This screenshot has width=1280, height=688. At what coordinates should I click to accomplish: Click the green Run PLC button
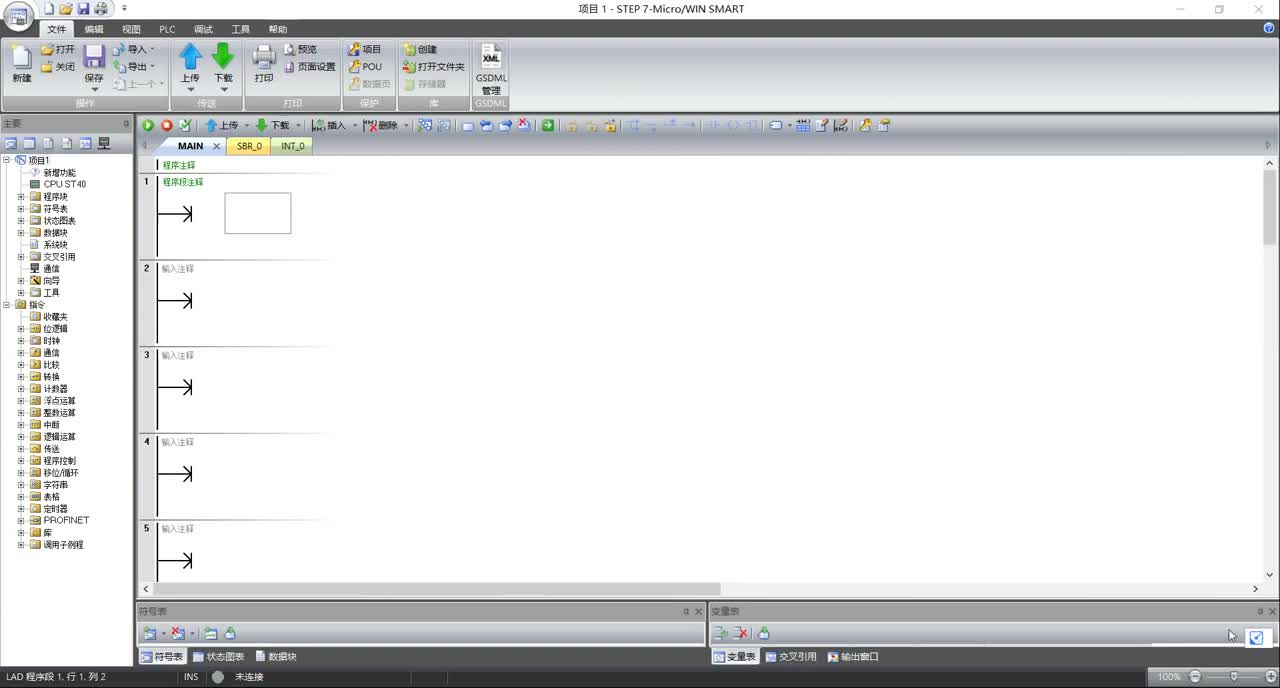pyautogui.click(x=148, y=125)
